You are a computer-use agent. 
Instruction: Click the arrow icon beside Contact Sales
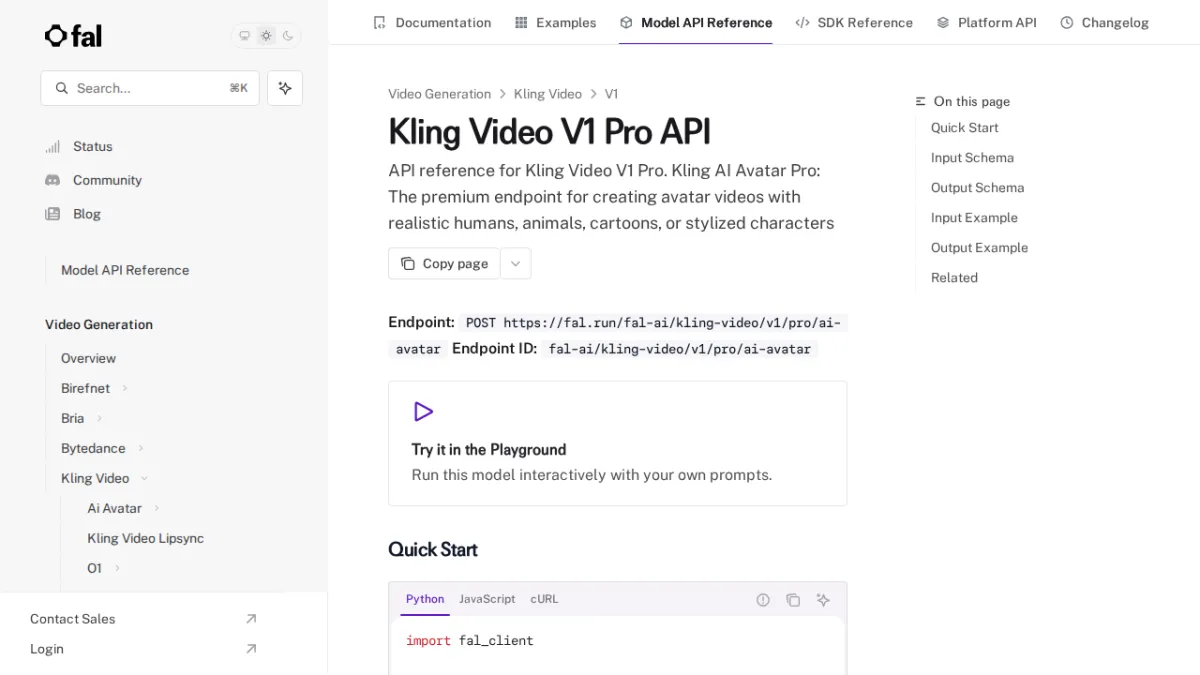[x=251, y=619]
